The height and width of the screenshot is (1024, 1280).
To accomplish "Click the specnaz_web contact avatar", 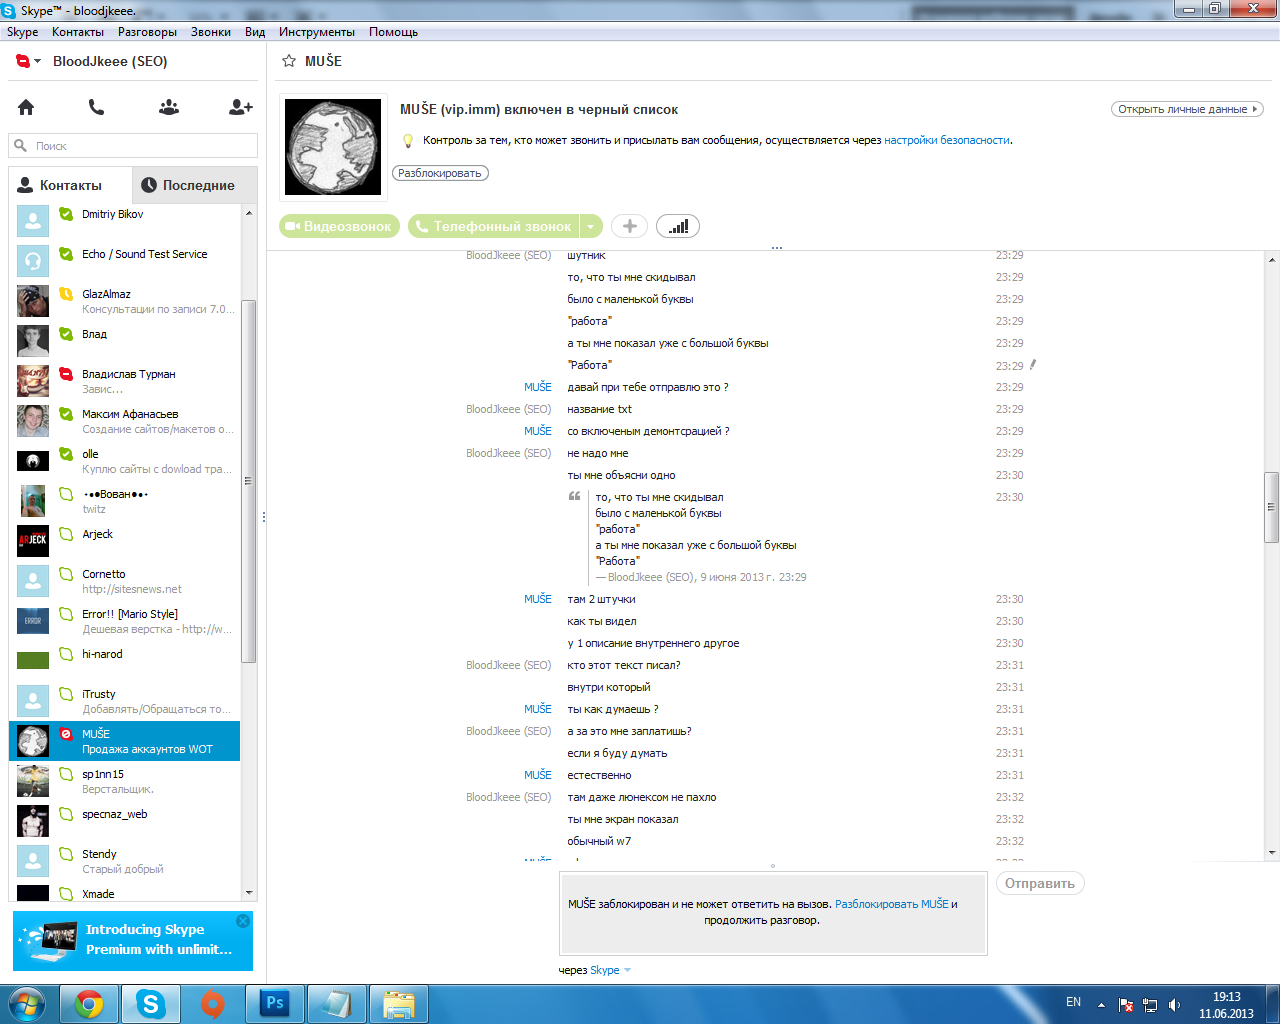I will (33, 821).
